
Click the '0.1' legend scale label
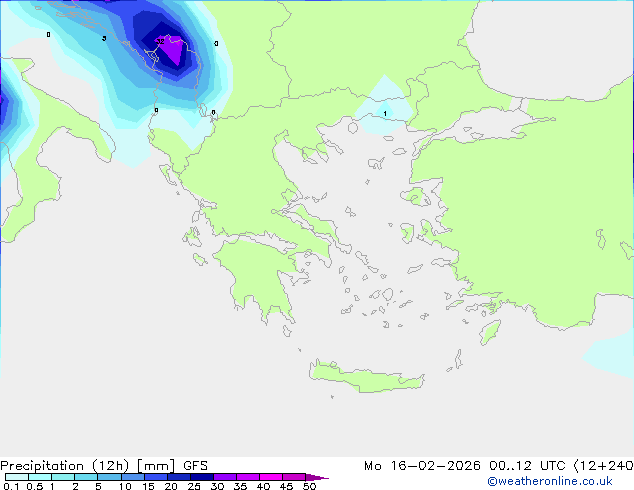[x=11, y=486]
